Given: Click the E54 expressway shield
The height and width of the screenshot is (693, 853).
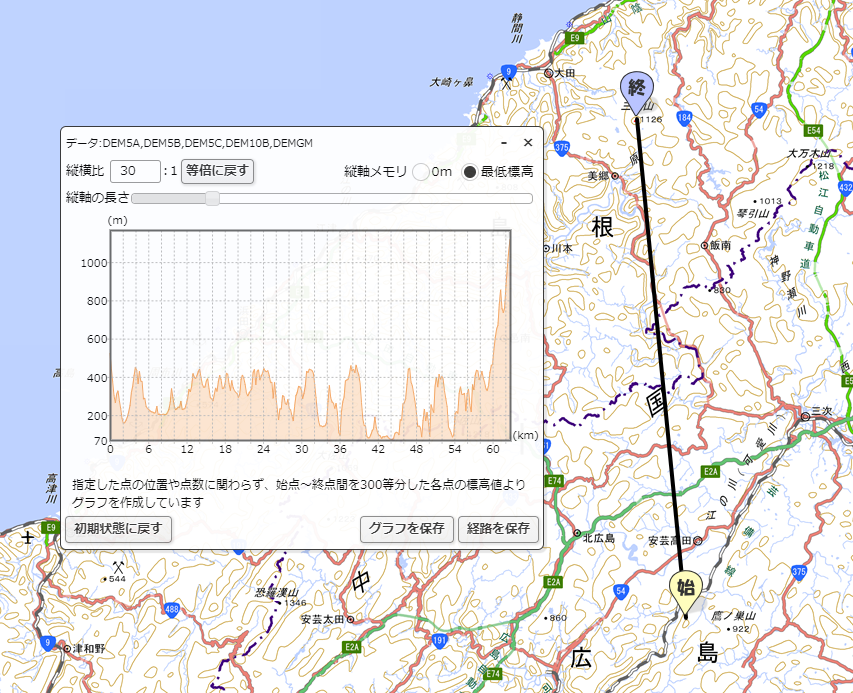Looking at the screenshot, I should pyautogui.click(x=813, y=131).
